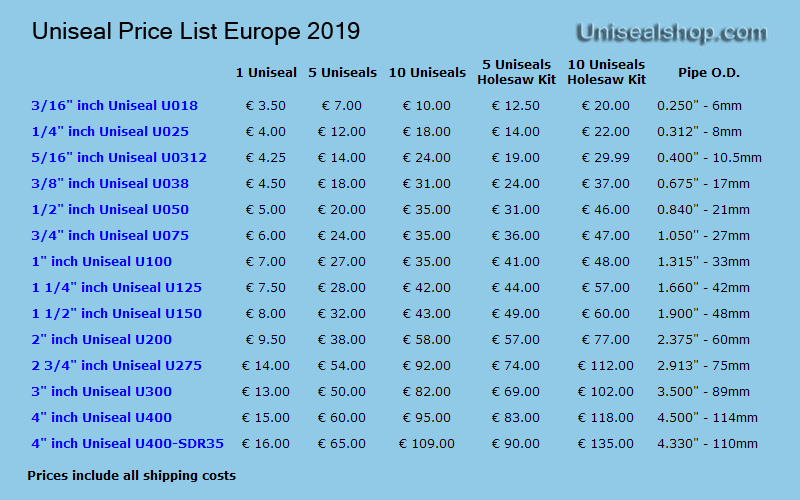The width and height of the screenshot is (800, 500).
Task: Click the 3/8" inch Uniseal U038 link
Action: coord(110,184)
